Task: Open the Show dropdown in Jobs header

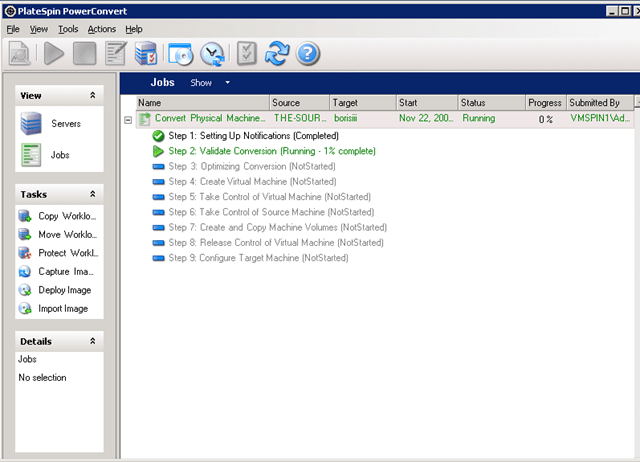Action: coord(210,82)
